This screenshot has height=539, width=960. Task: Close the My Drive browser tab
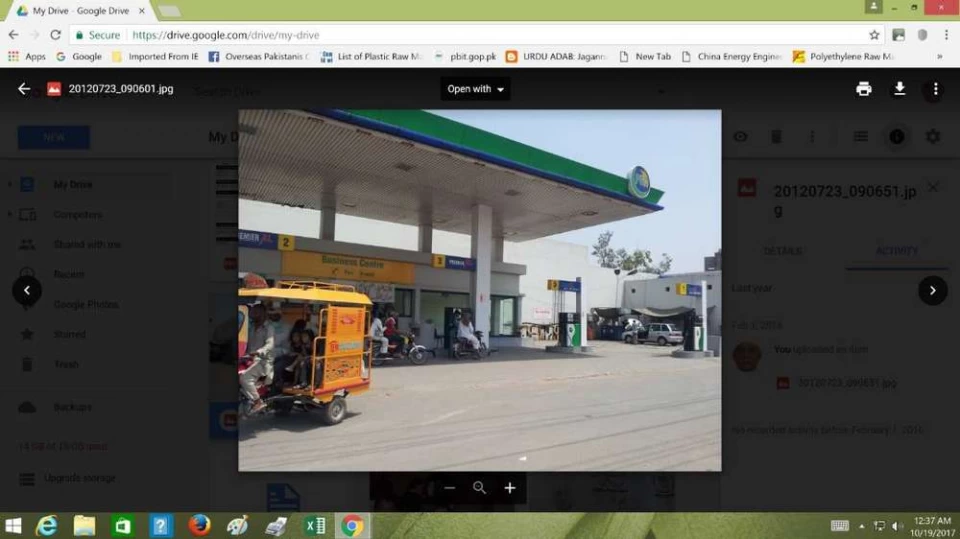point(141,11)
